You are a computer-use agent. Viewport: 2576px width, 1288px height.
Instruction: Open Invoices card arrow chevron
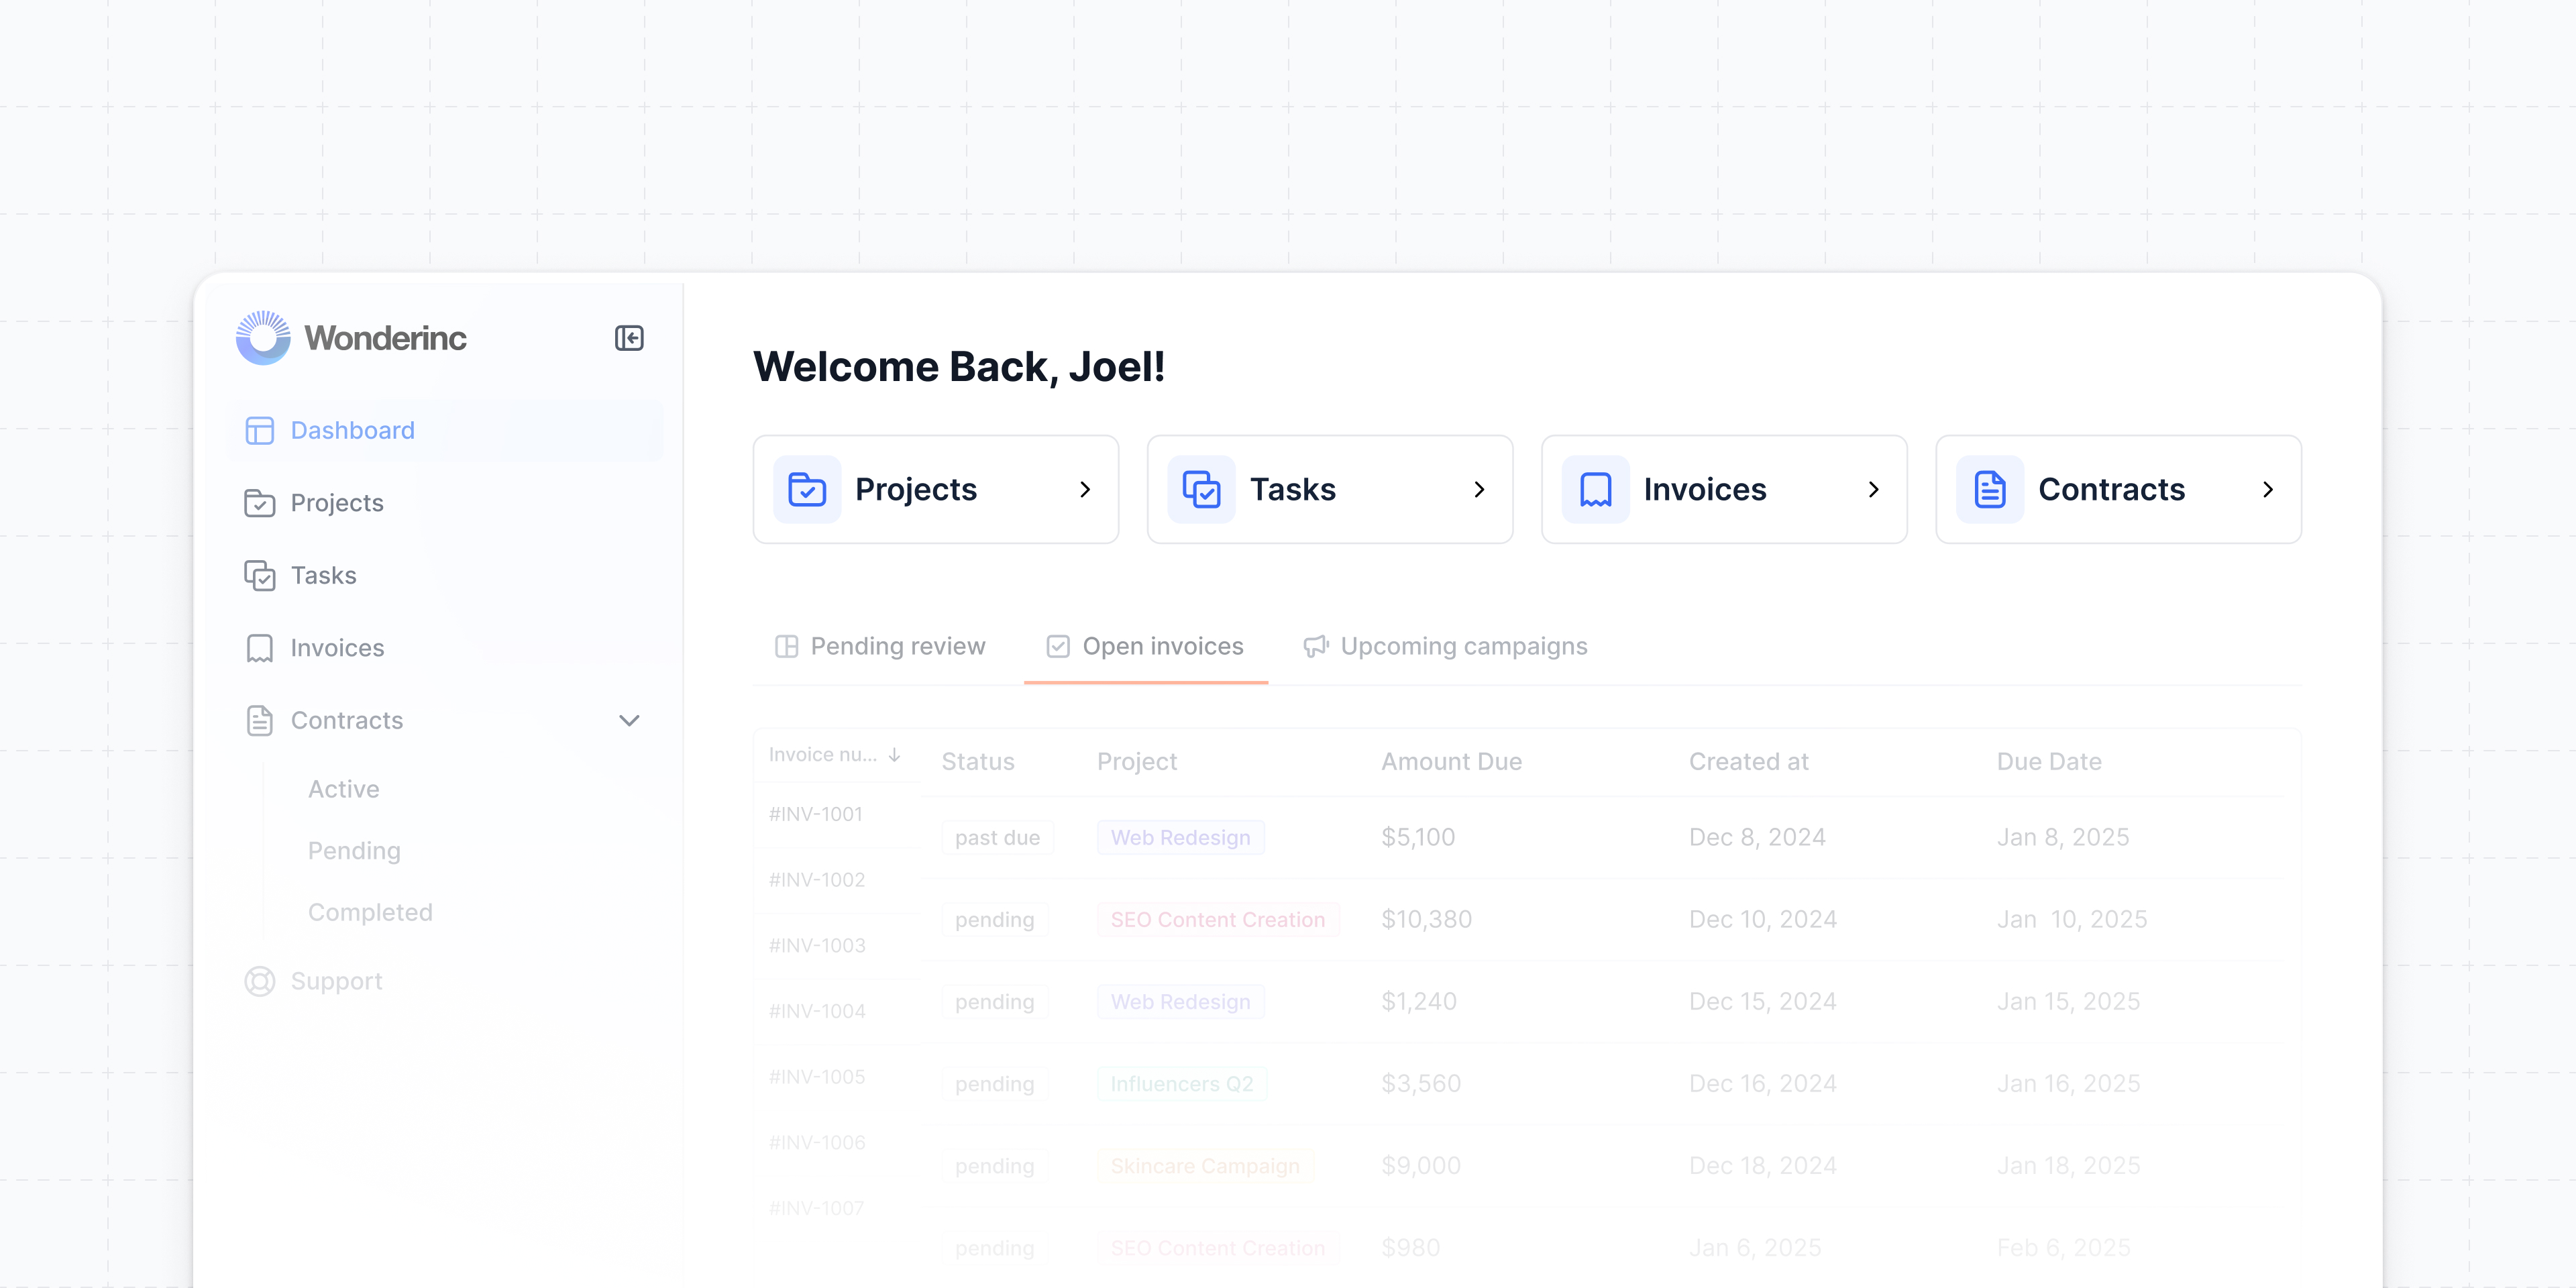1873,490
